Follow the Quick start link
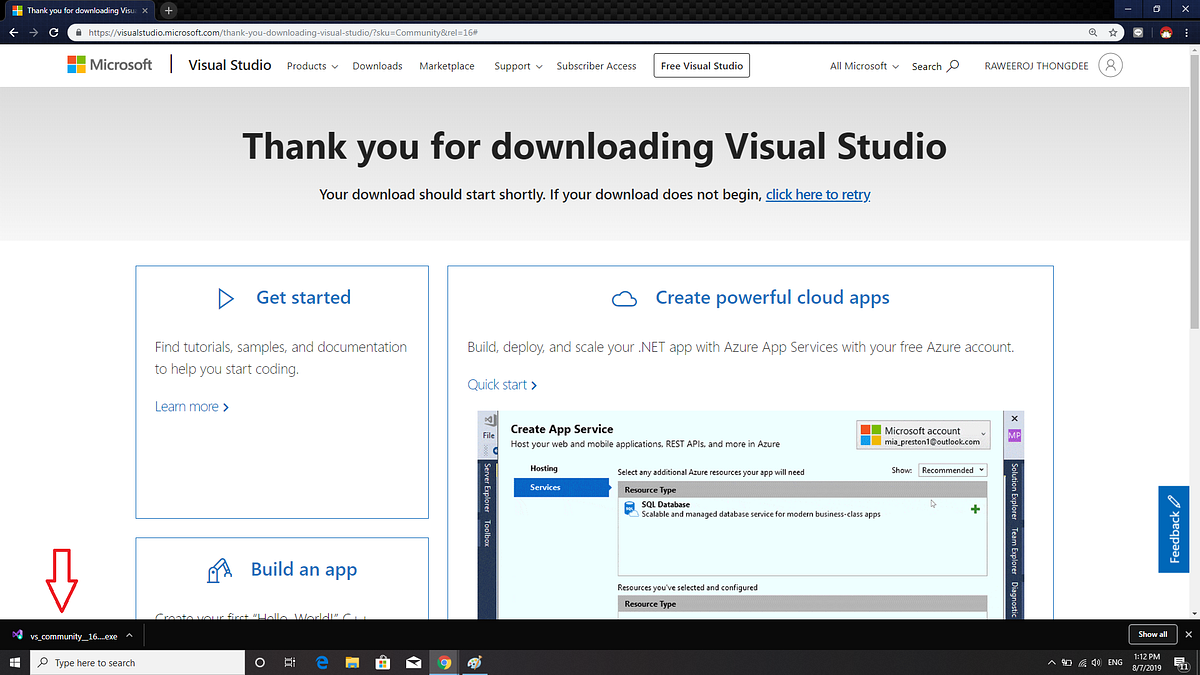 502,385
